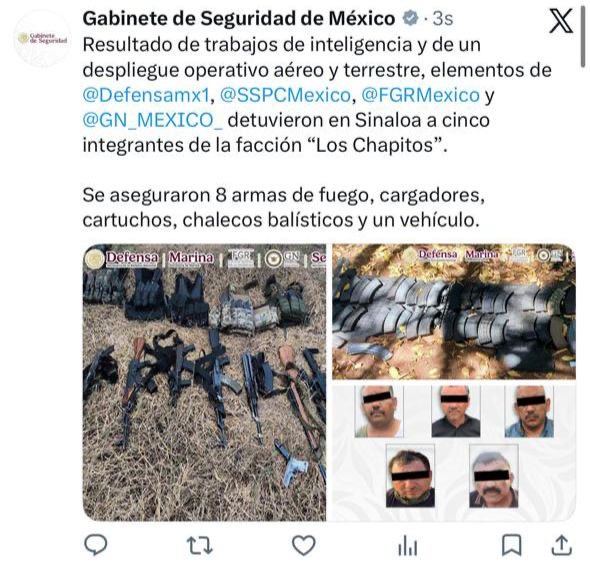Click the X logo in the top corner
This screenshot has width=590, height=565.
coord(561,21)
